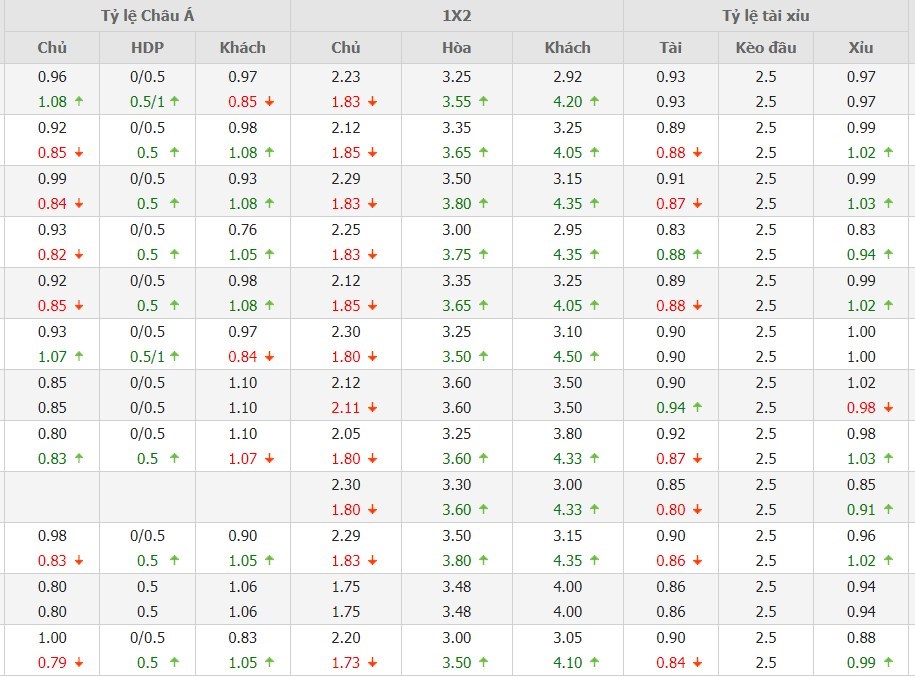Click the green up arrow beside 4.20
Viewport: 915px width, 679px height.
pos(594,101)
